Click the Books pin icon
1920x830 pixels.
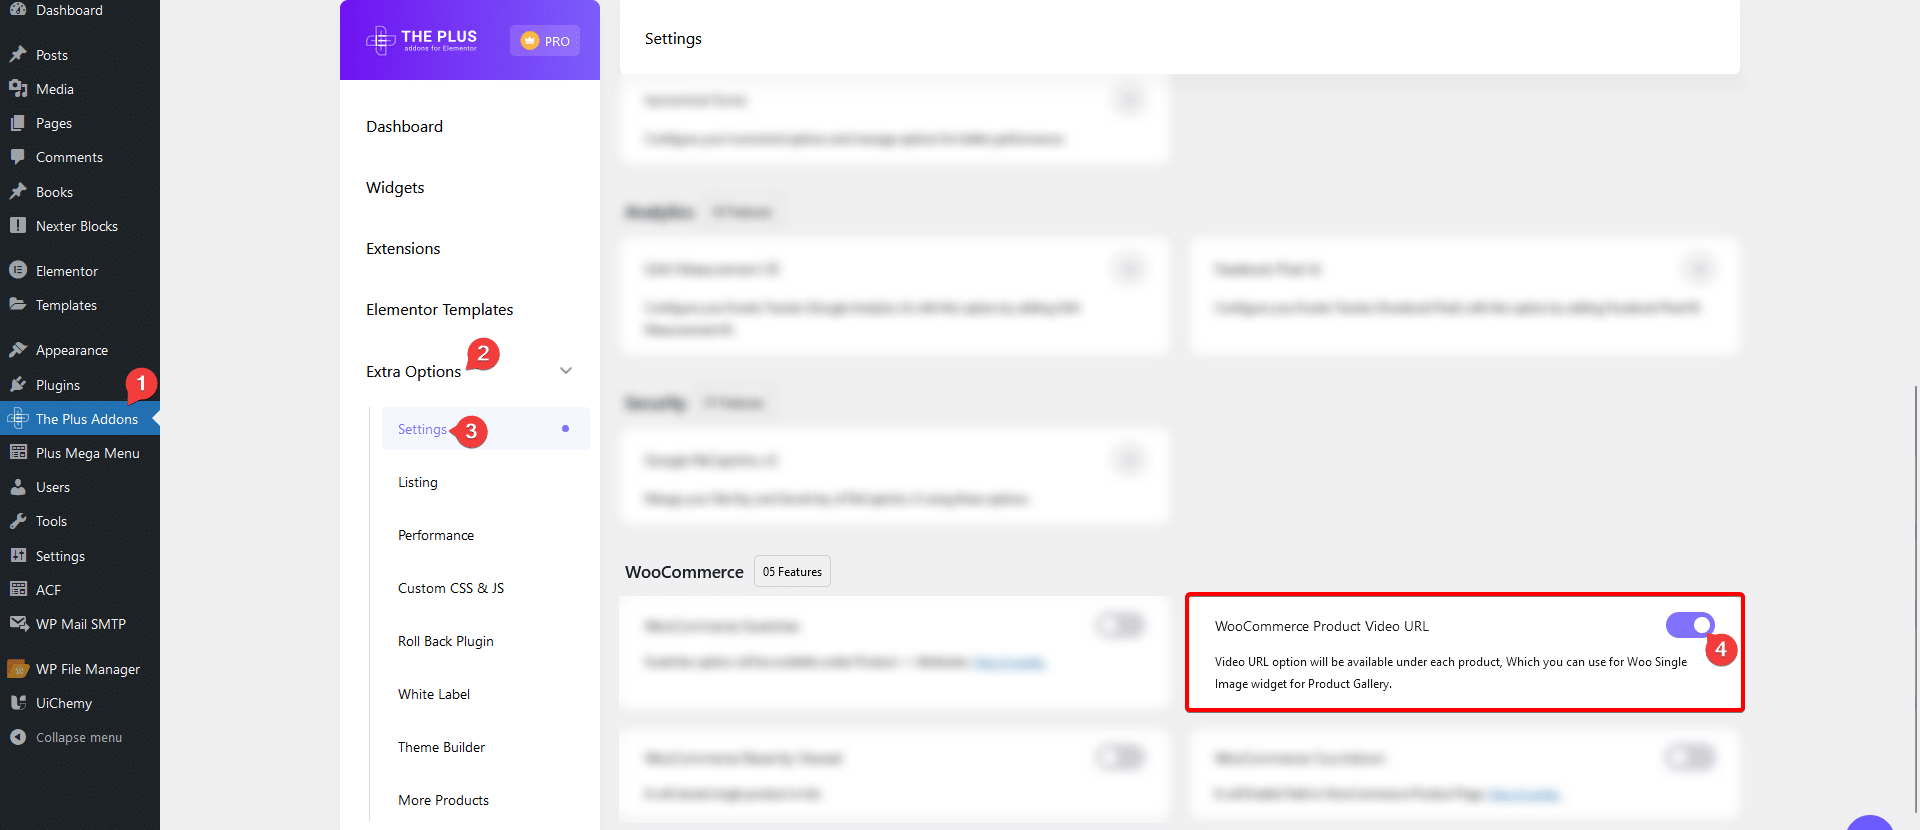(x=18, y=191)
